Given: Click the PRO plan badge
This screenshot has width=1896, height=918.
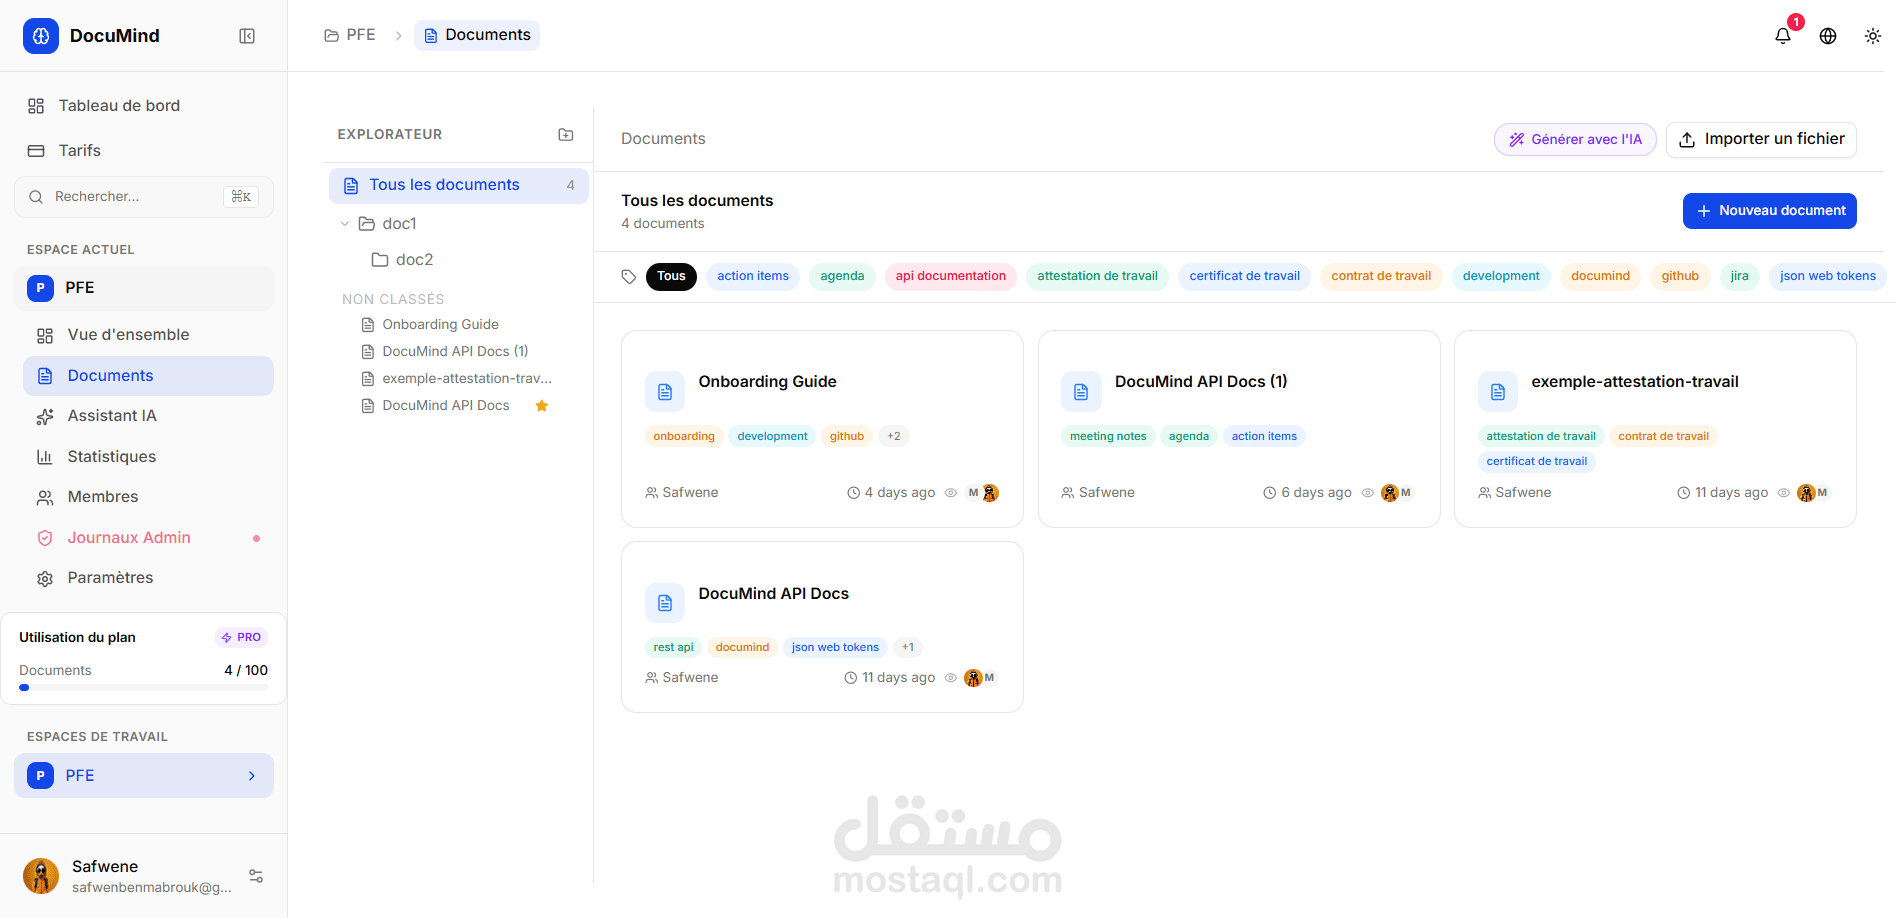Looking at the screenshot, I should 242,638.
